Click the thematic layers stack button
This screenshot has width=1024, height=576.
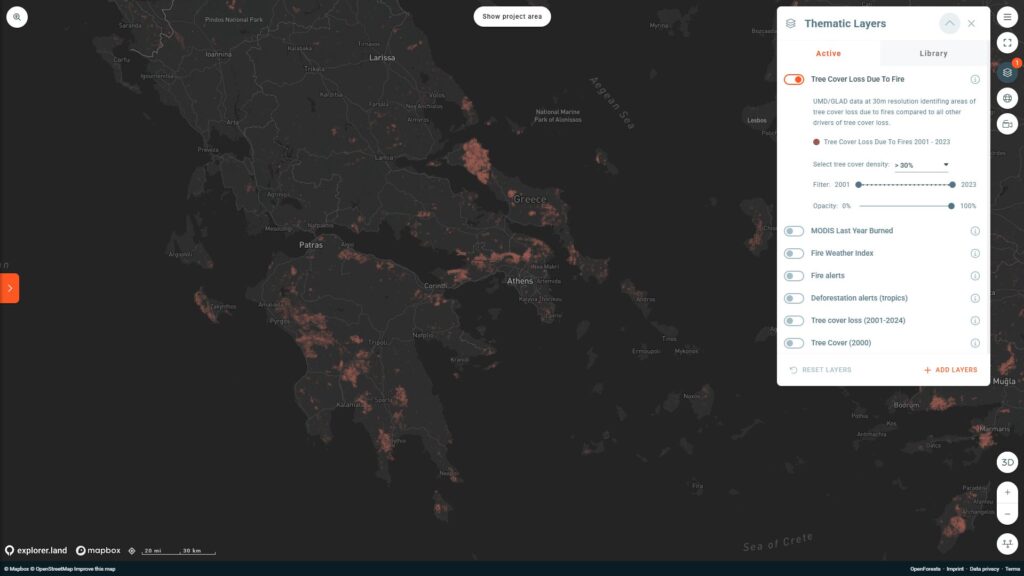coord(1007,72)
